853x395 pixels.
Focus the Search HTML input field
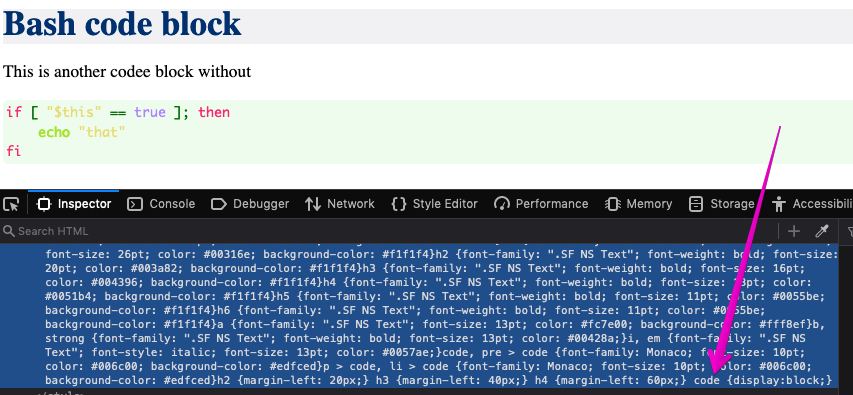pos(389,231)
